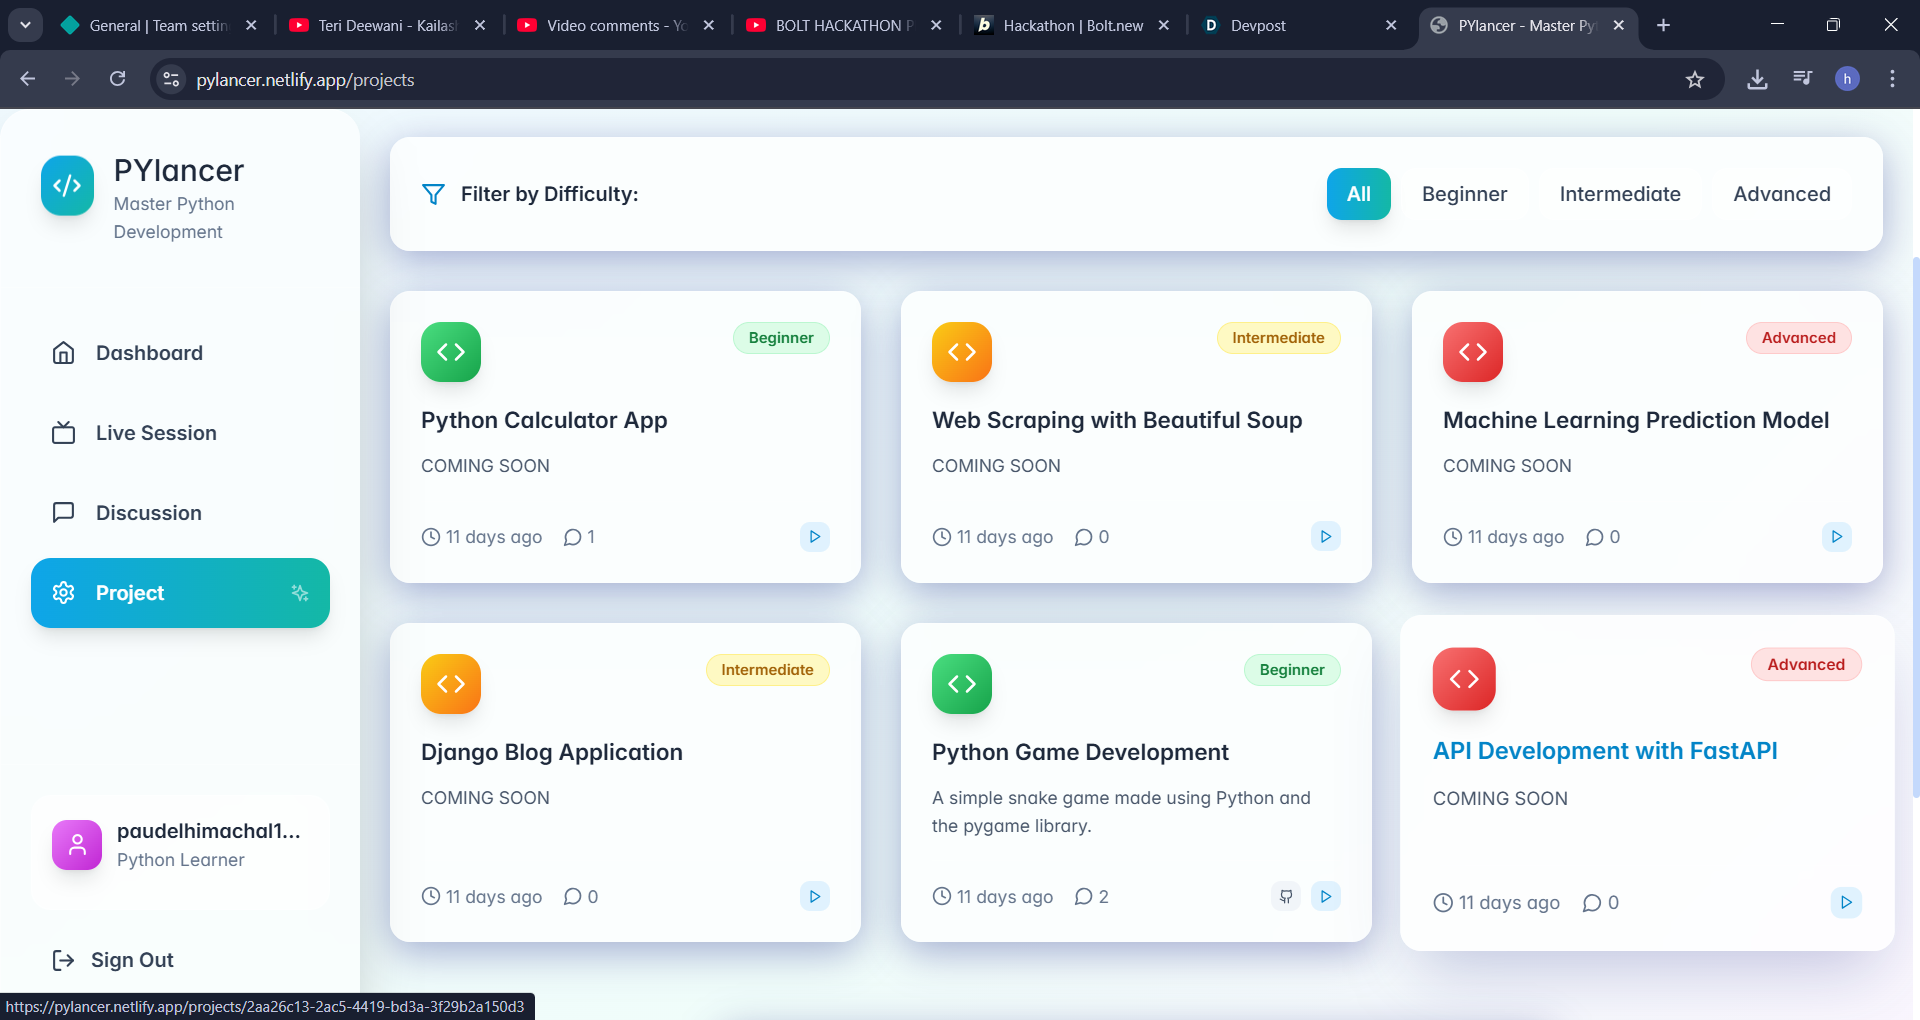The width and height of the screenshot is (1920, 1020).
Task: Click the comment icon on Django Blog card
Action: [572, 897]
